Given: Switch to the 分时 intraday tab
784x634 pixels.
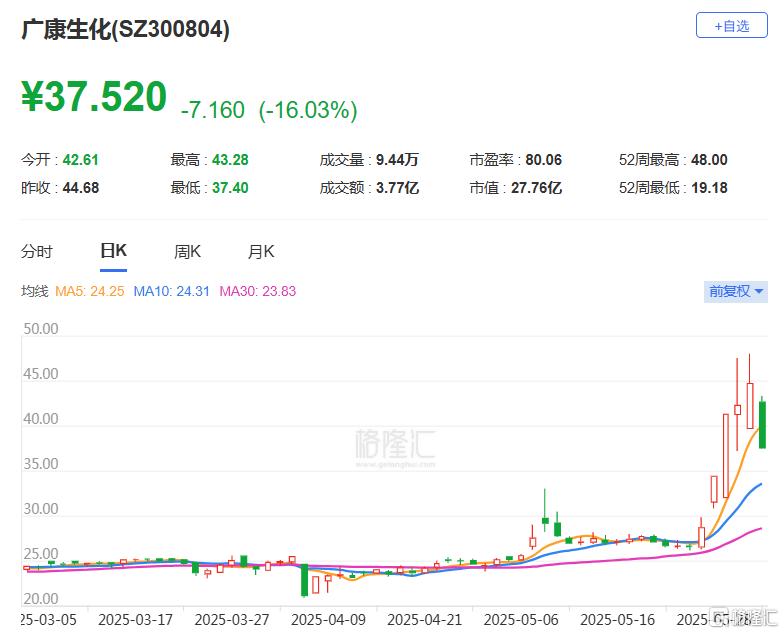Looking at the screenshot, I should pyautogui.click(x=36, y=251).
